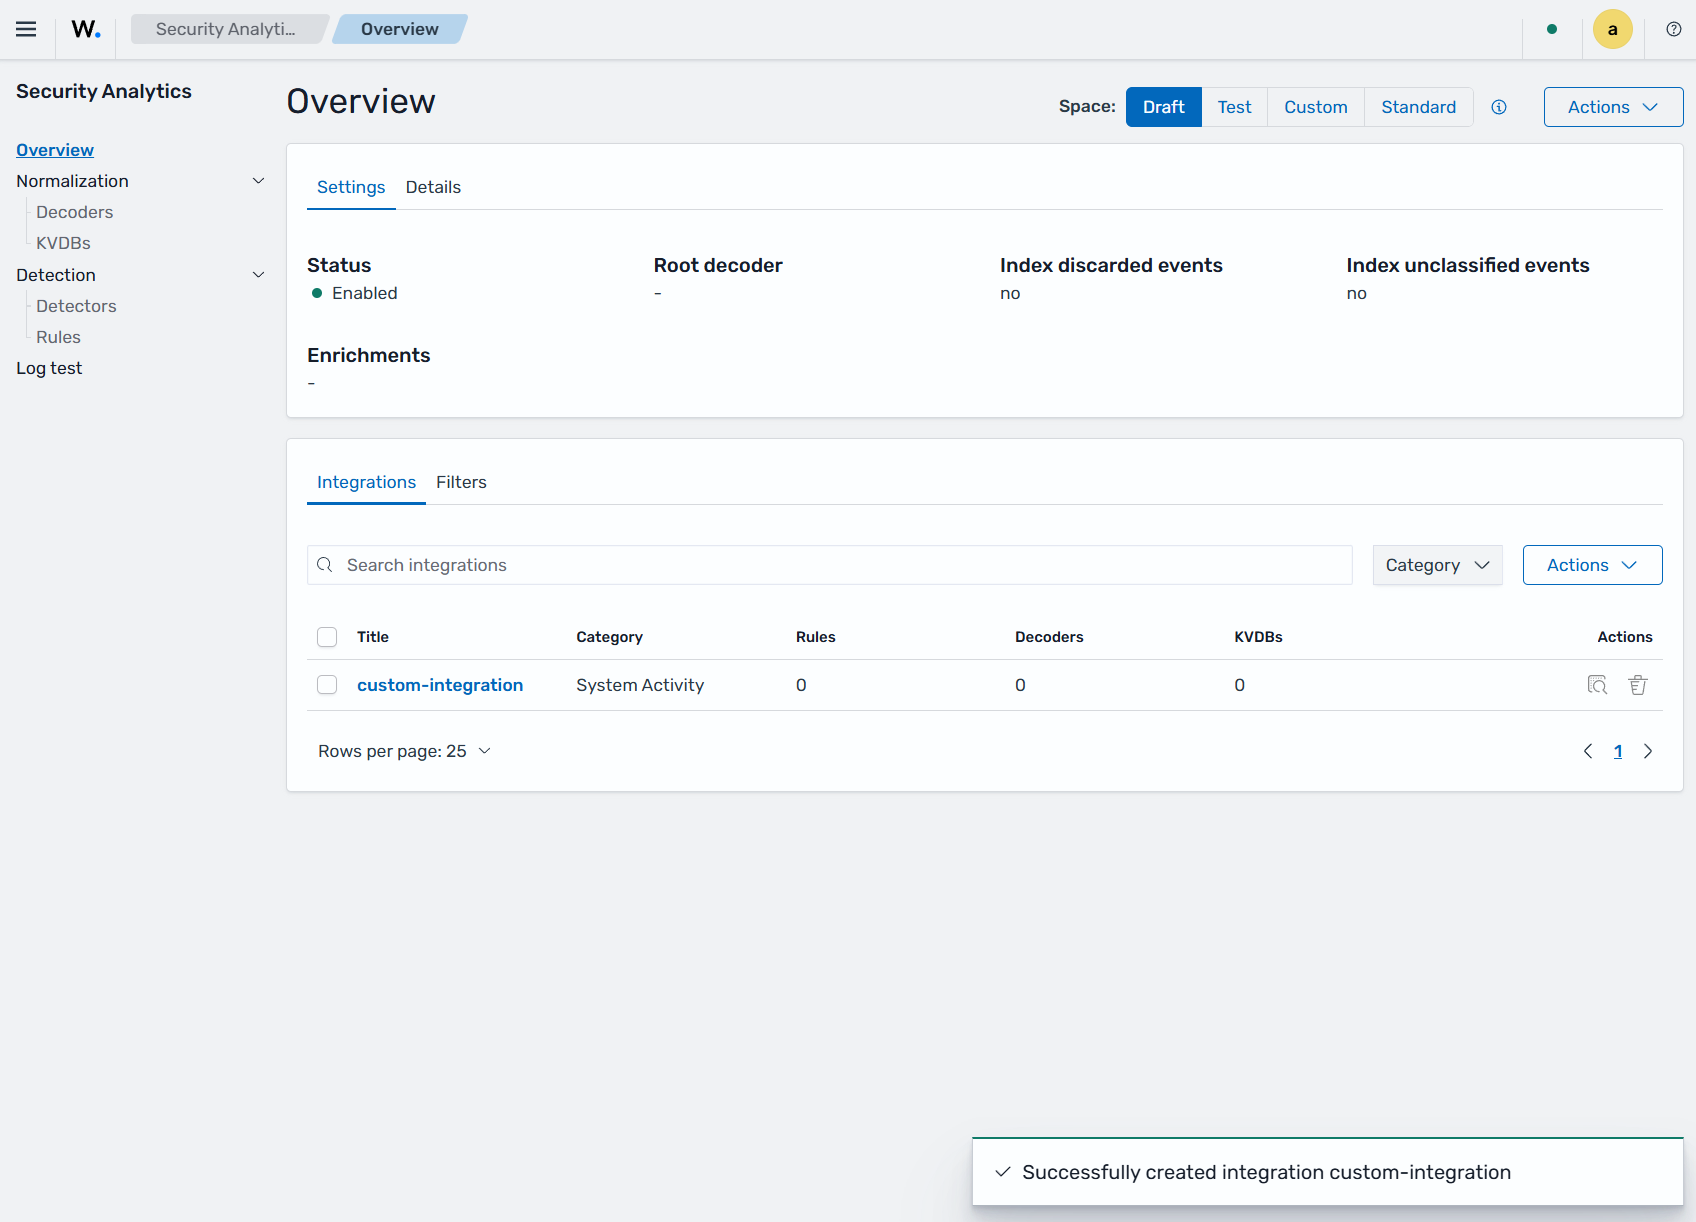Select the Custom space
This screenshot has height=1222, width=1696.
point(1316,107)
